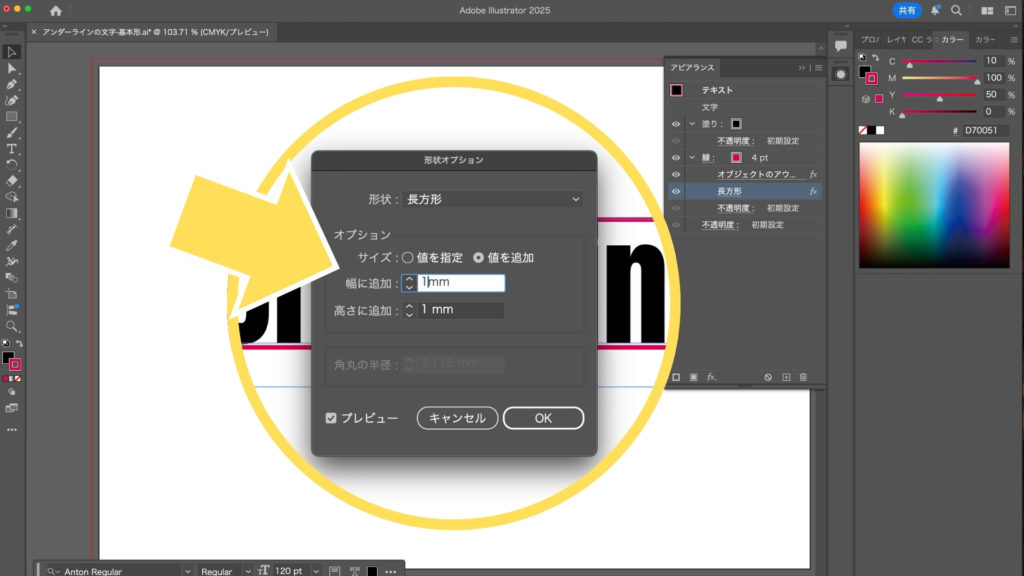Choose the Eyedropper tool

pyautogui.click(x=12, y=245)
